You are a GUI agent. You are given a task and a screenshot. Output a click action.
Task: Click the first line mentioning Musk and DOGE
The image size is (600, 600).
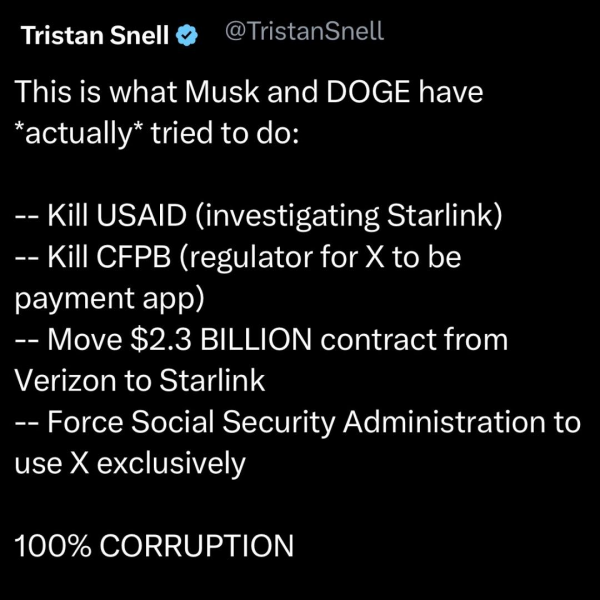pos(249,93)
